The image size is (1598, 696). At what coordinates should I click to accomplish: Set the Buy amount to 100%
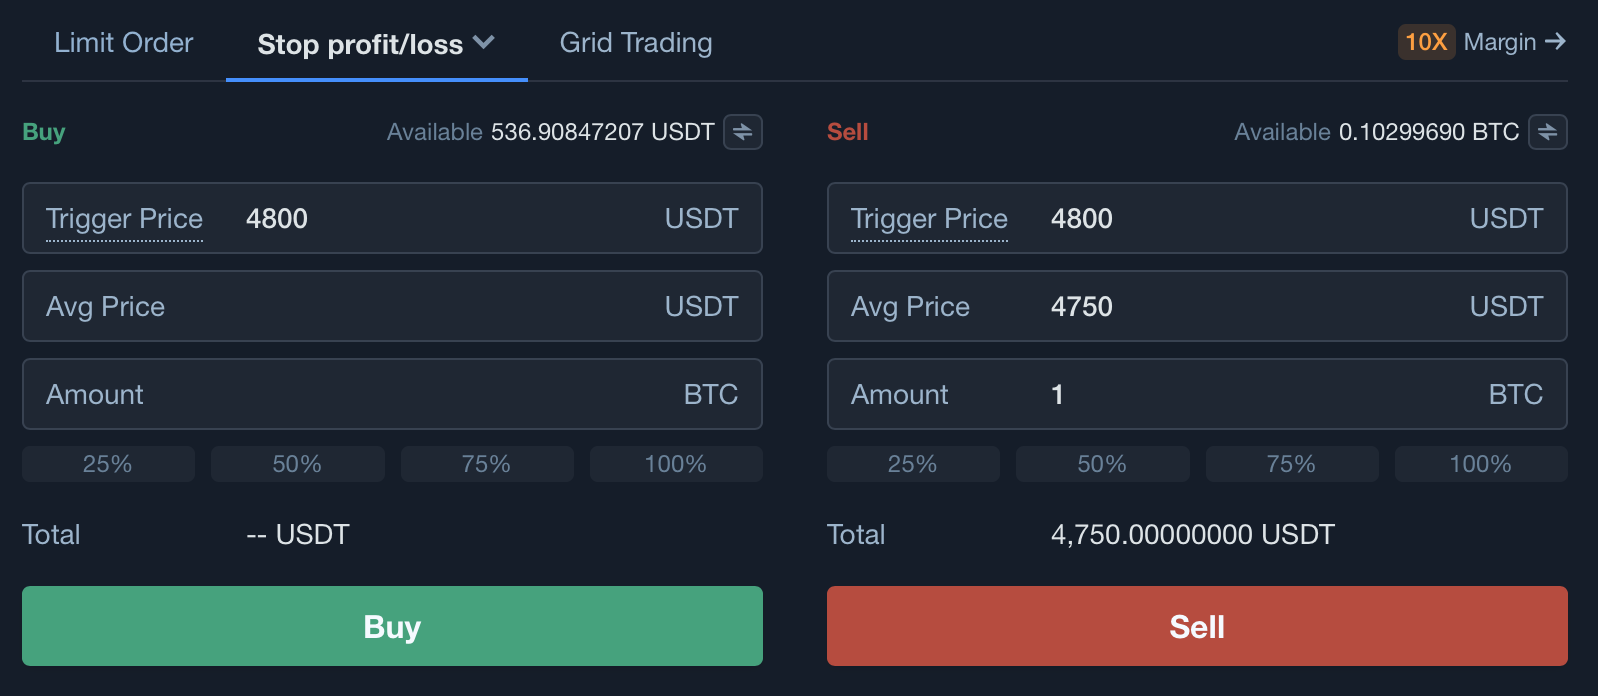676,464
